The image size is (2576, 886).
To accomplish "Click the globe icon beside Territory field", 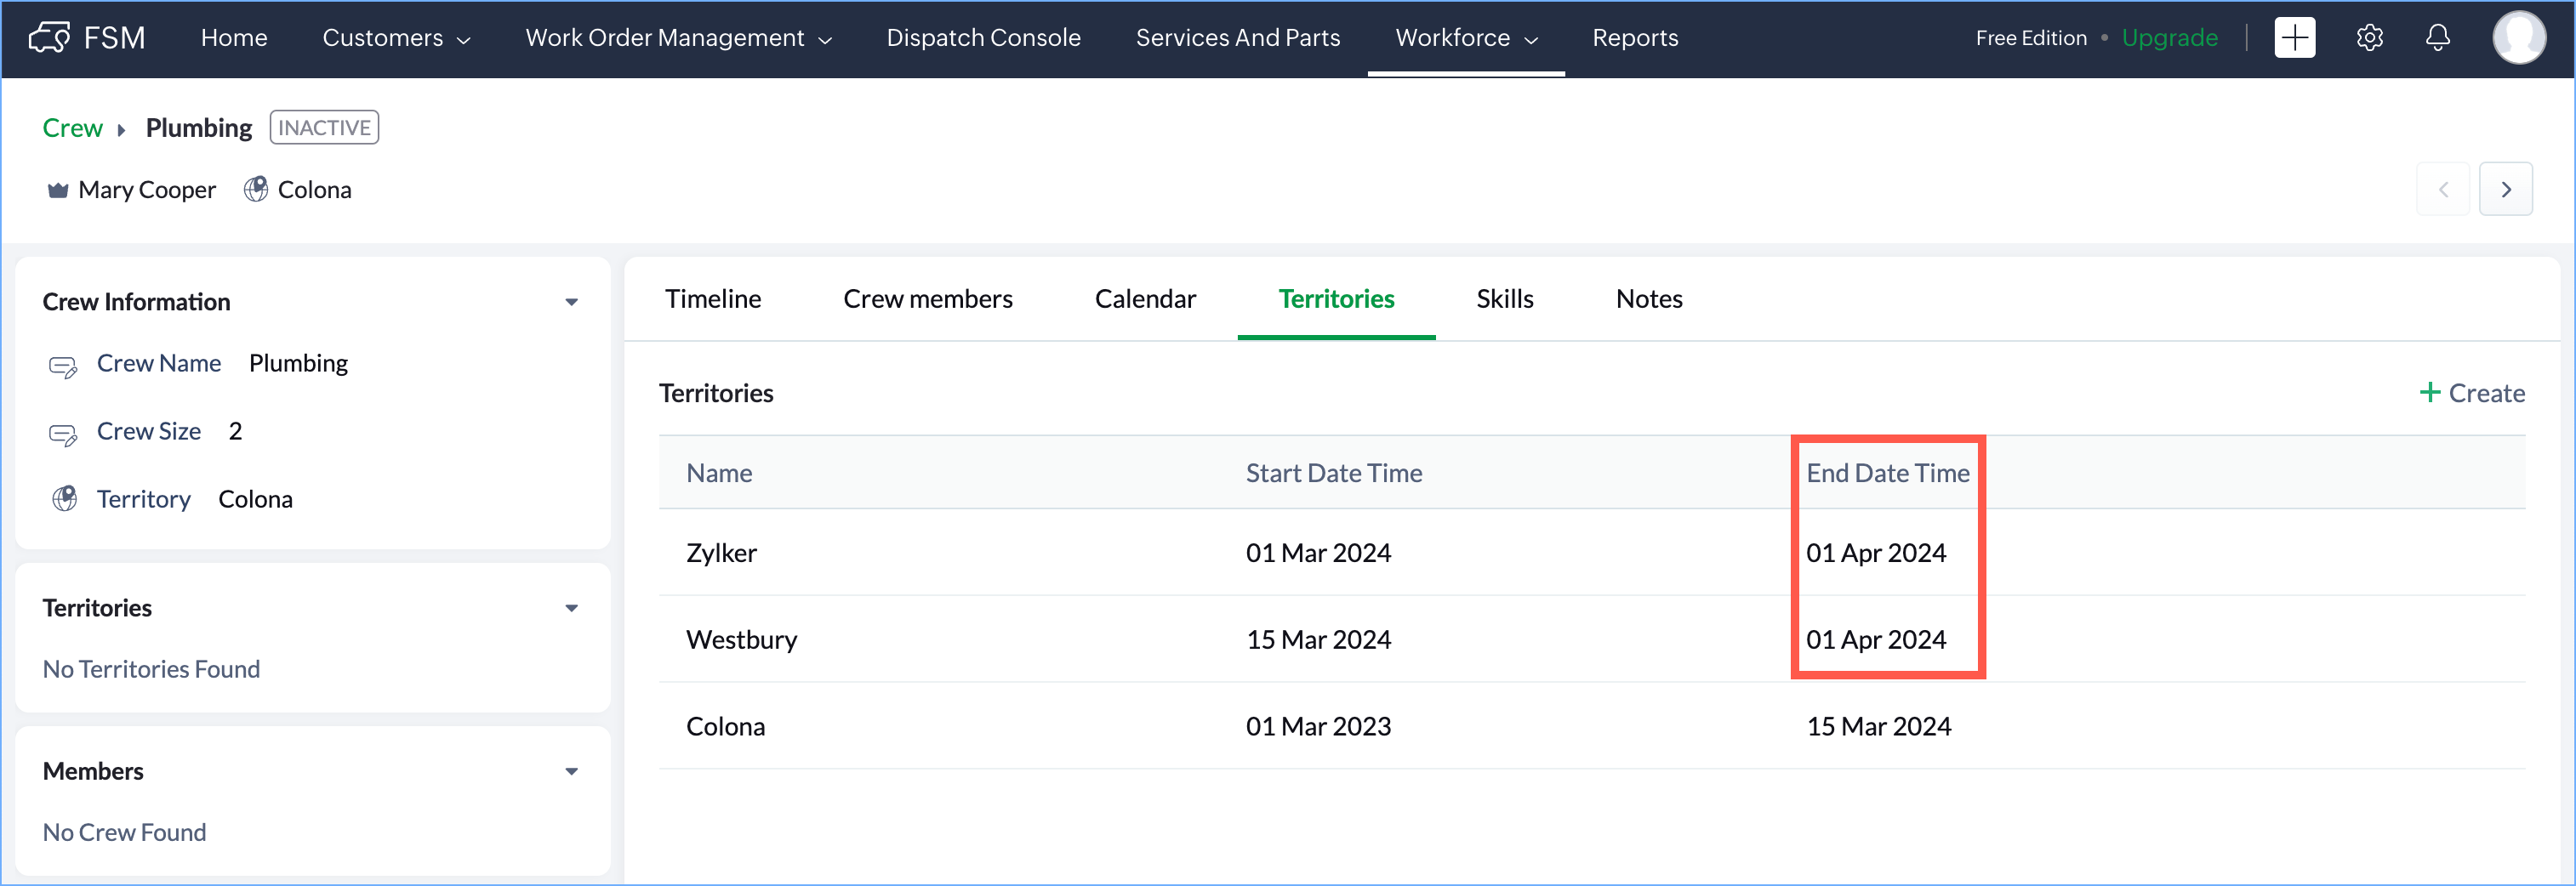I will 65,499.
